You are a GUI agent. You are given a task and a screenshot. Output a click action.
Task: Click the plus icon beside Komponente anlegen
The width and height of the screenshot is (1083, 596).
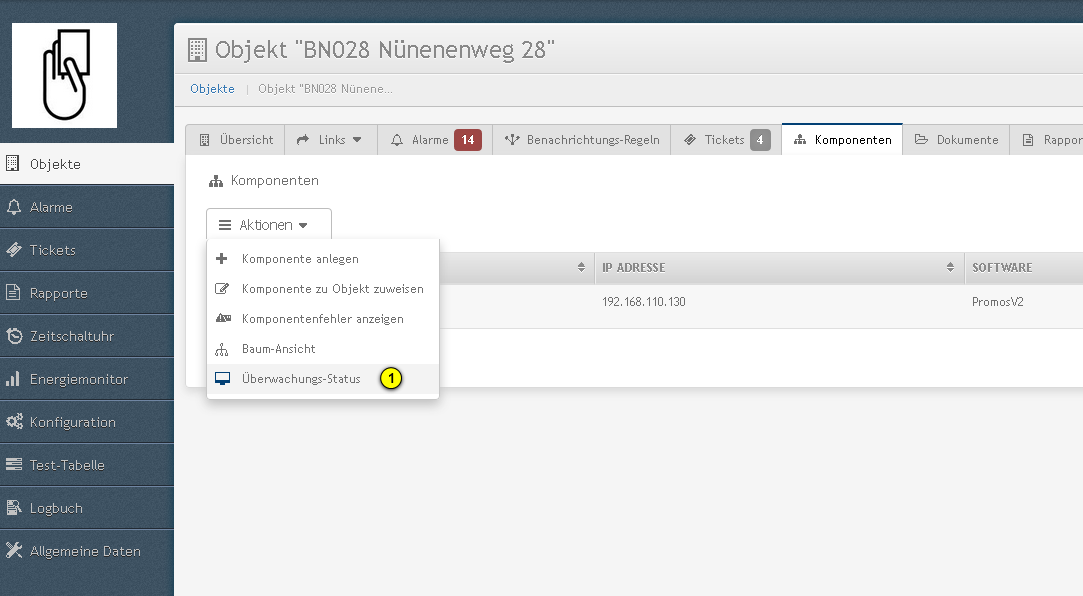point(222,259)
